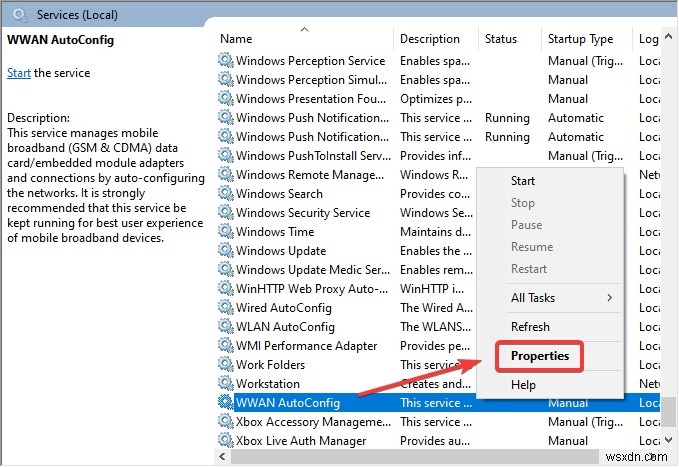Image resolution: width=679 pixels, height=467 pixels.
Task: Click the Windows Time gear icon
Action: tap(226, 231)
